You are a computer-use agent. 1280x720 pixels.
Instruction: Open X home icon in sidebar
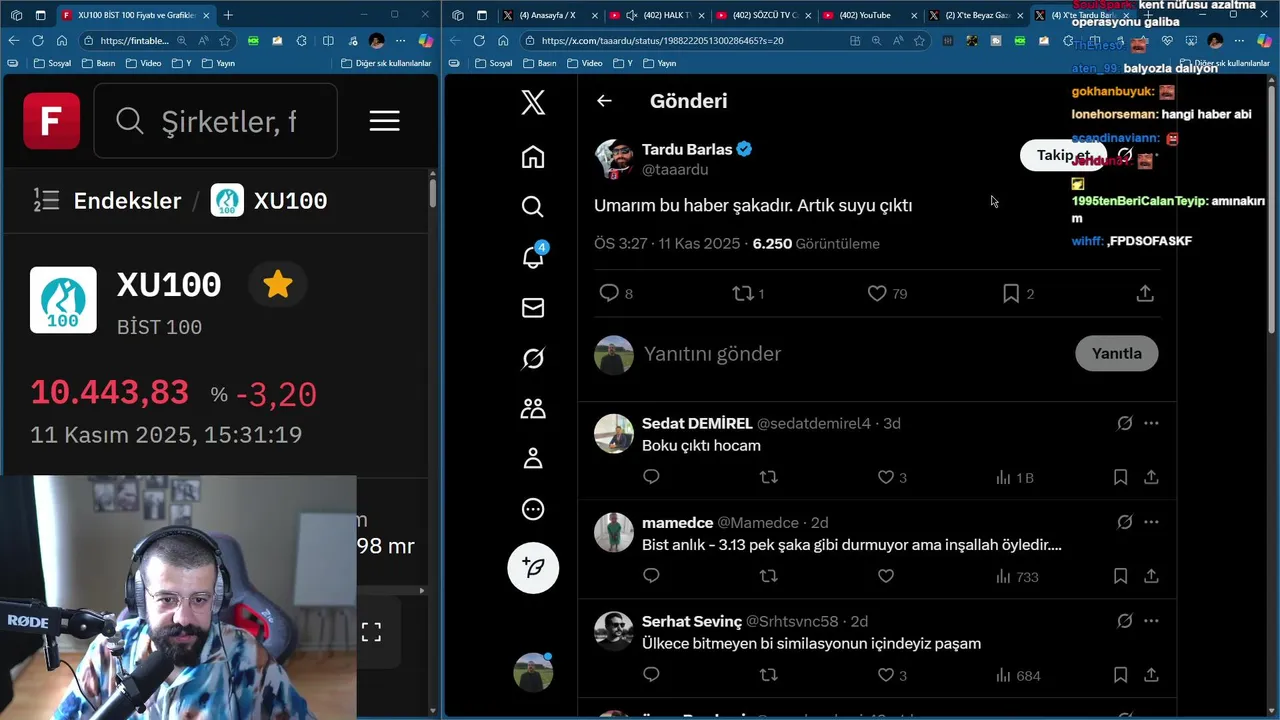tap(533, 157)
